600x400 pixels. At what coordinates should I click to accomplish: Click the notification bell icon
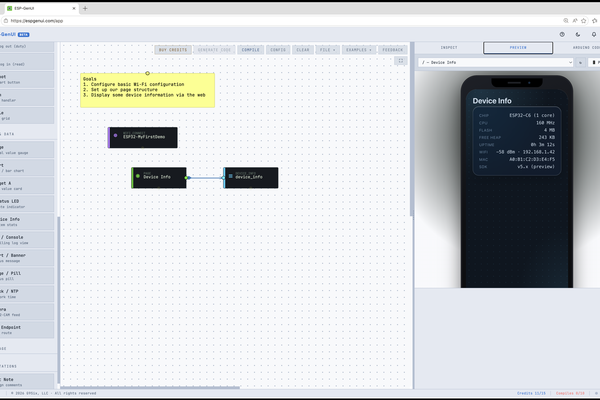click(594, 34)
